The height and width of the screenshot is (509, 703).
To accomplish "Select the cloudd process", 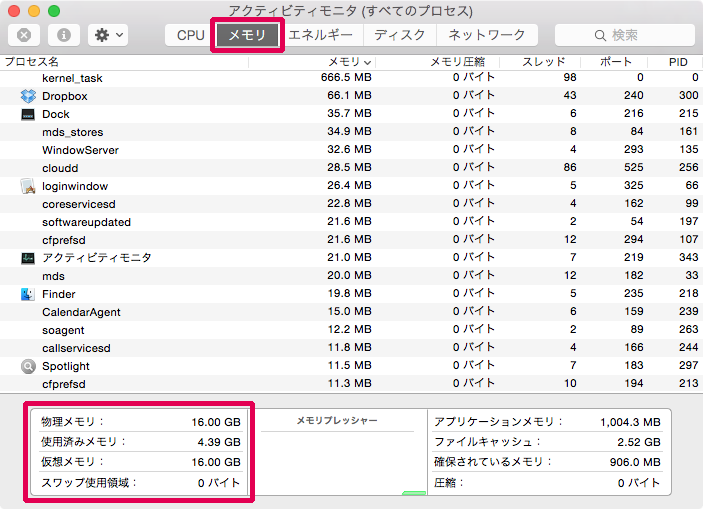I will (x=60, y=168).
